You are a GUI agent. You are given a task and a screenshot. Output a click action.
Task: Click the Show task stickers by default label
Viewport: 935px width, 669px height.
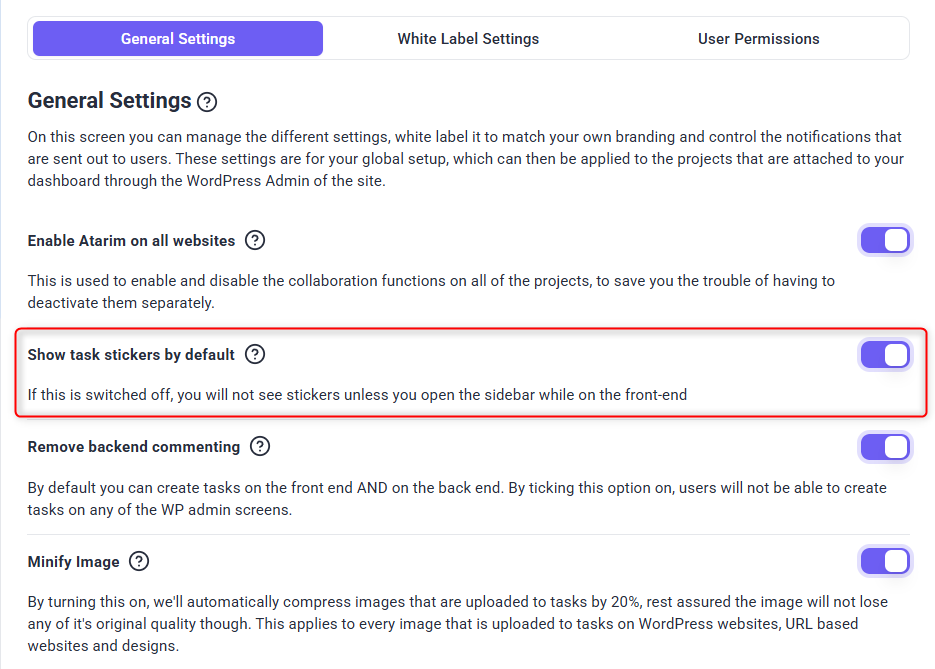tap(131, 355)
